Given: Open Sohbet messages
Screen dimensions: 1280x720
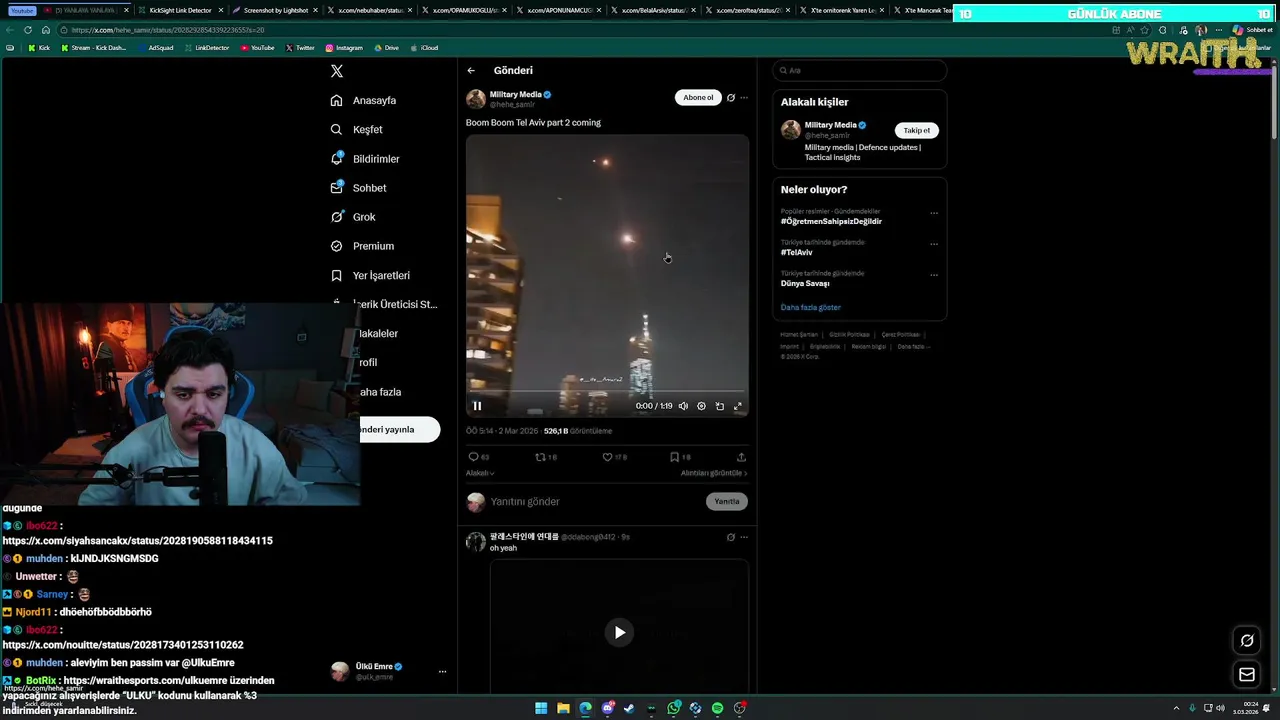Looking at the screenshot, I should point(358,188).
